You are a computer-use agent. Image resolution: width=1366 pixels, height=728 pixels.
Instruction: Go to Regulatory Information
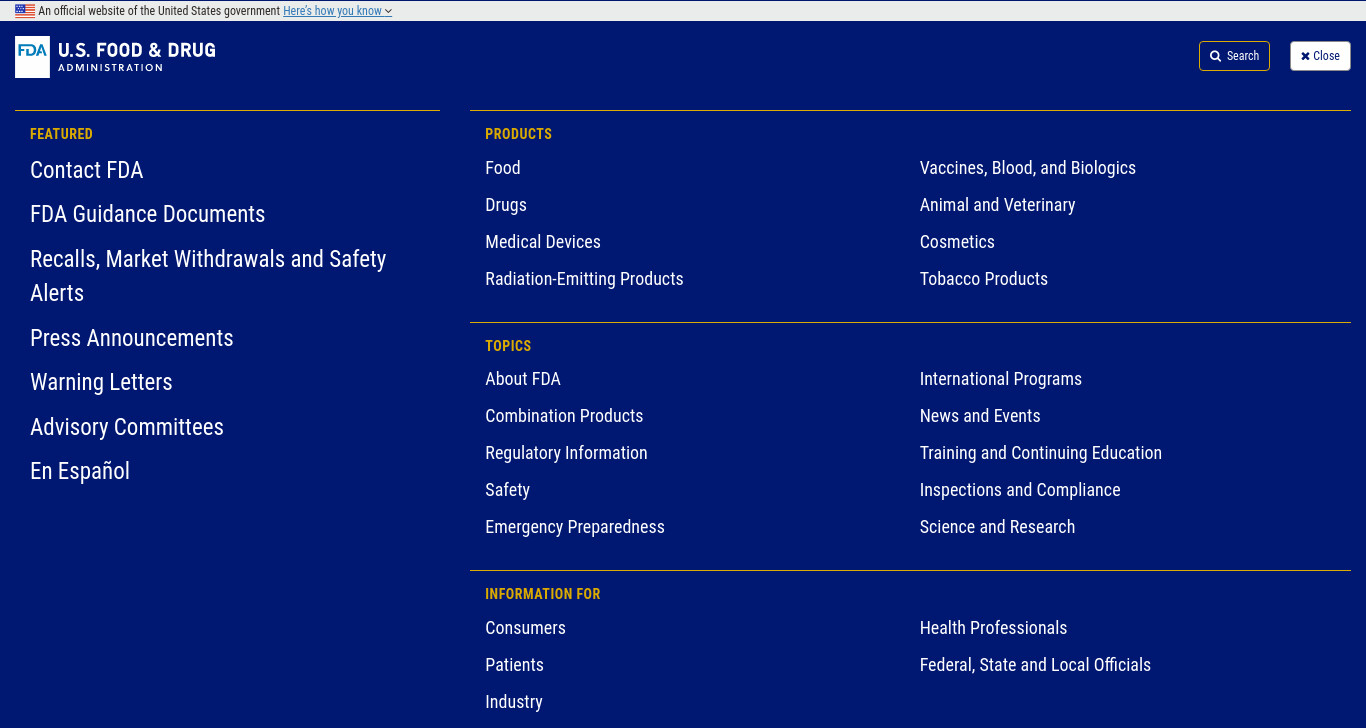point(566,453)
